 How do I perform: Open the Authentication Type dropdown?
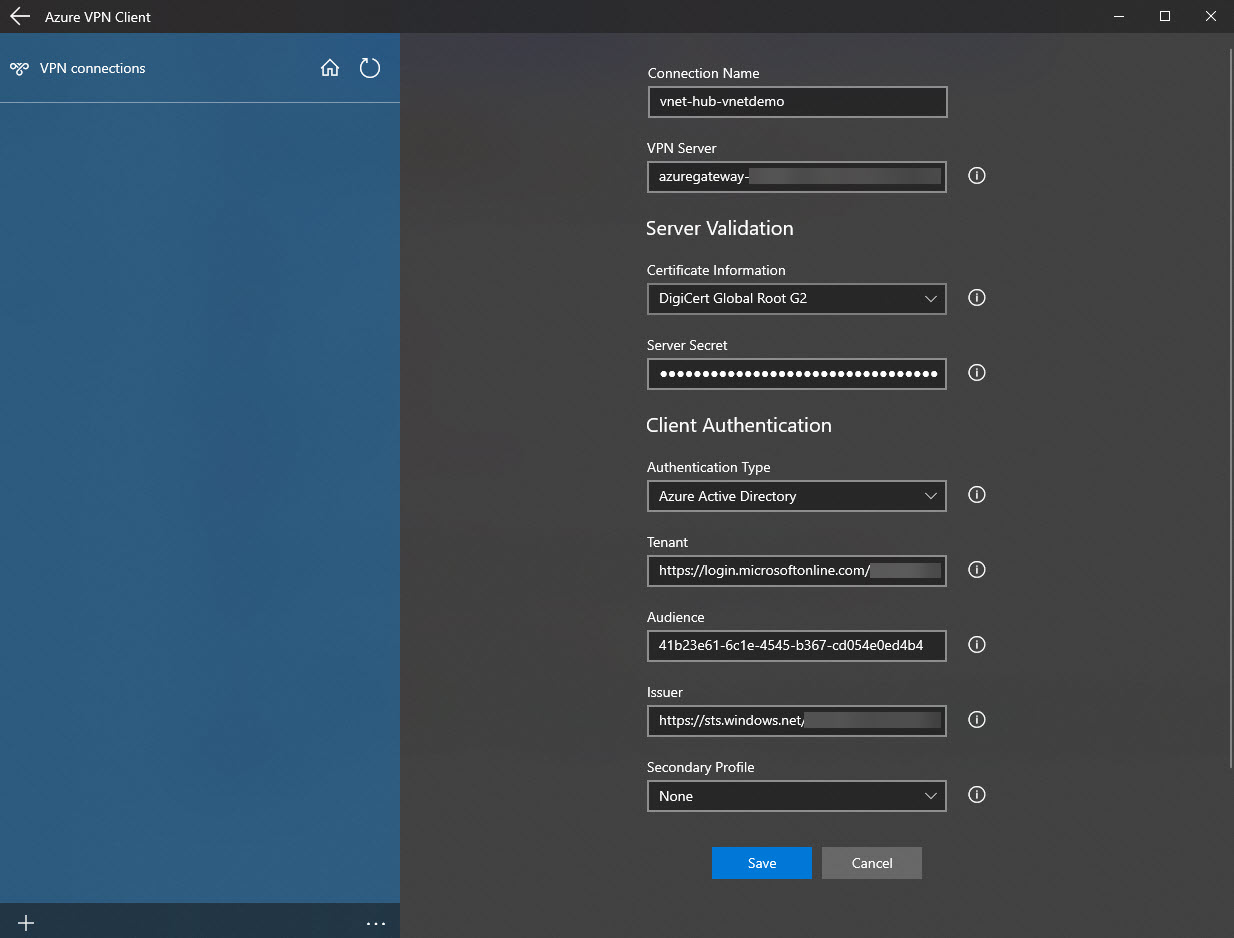pyautogui.click(x=797, y=496)
